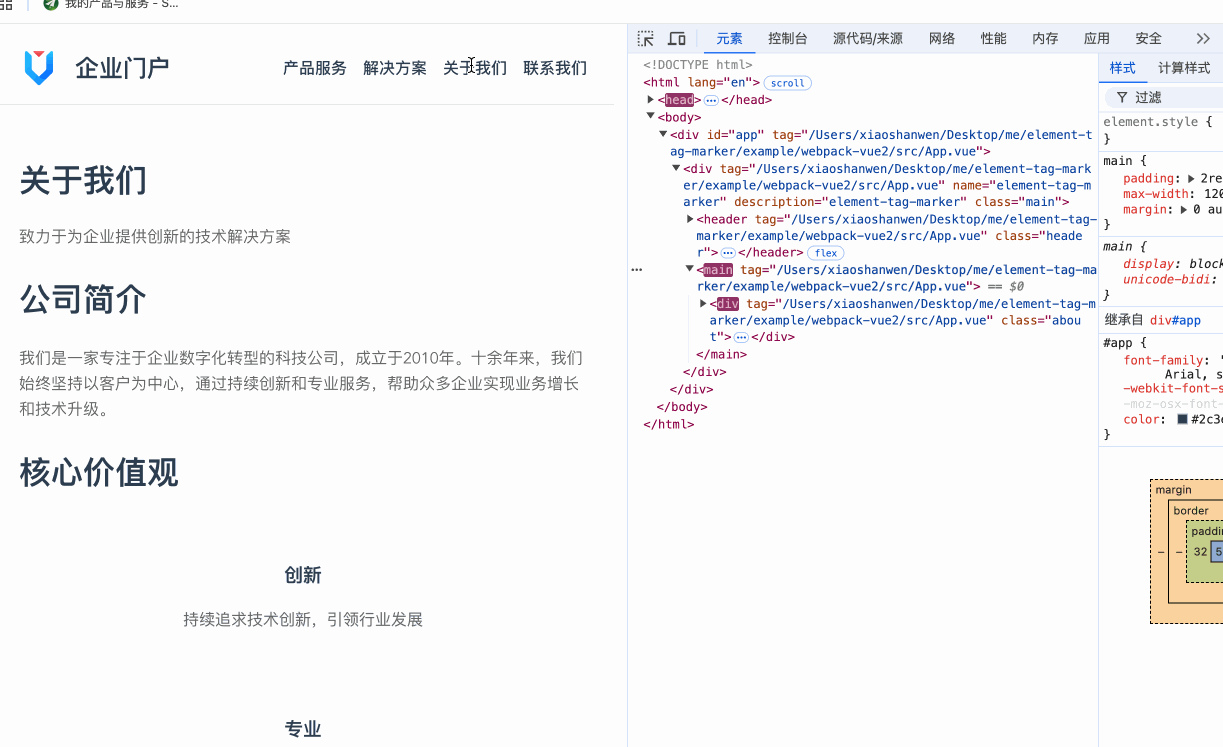Click the div#app inherited link
The image size is (1223, 747).
coord(1173,320)
